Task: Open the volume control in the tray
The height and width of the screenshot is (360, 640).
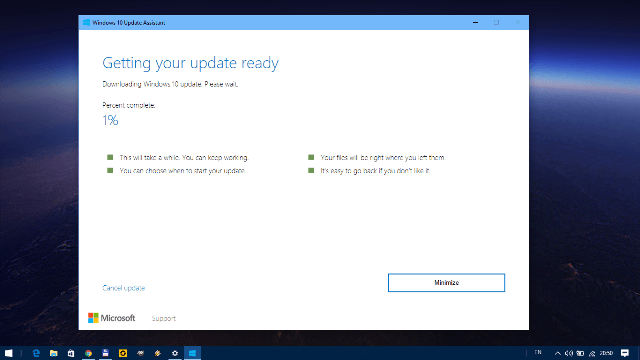Action: point(569,353)
